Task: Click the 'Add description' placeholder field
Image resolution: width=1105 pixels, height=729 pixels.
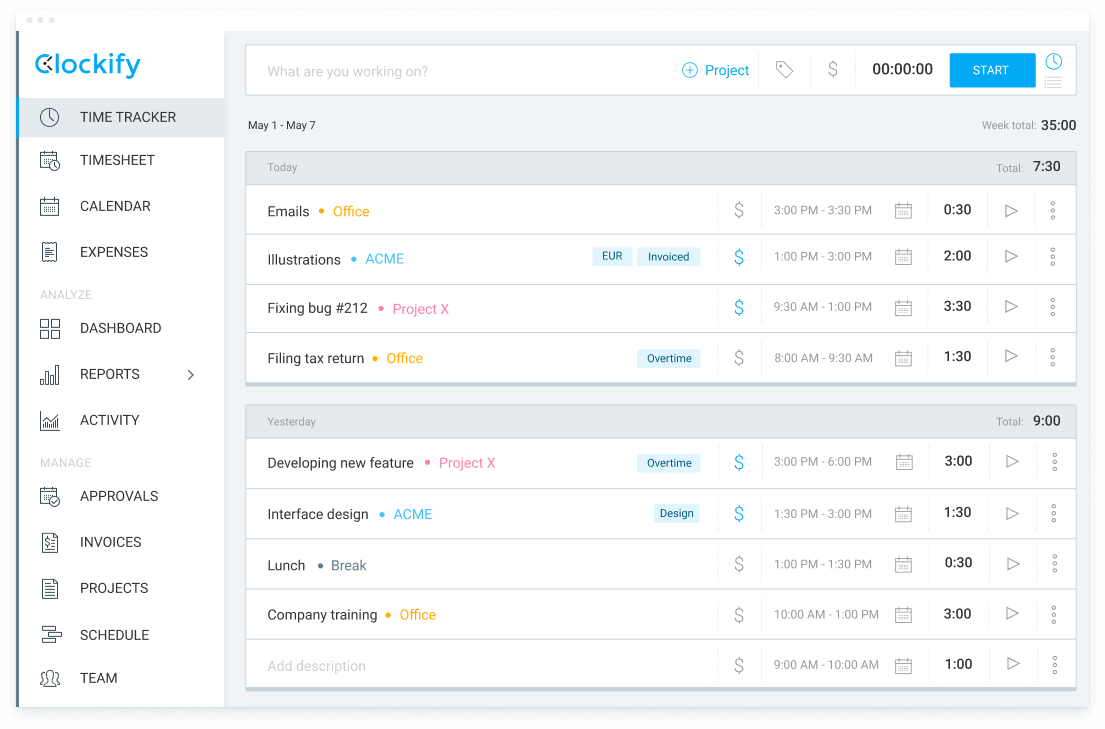Action: coord(316,666)
